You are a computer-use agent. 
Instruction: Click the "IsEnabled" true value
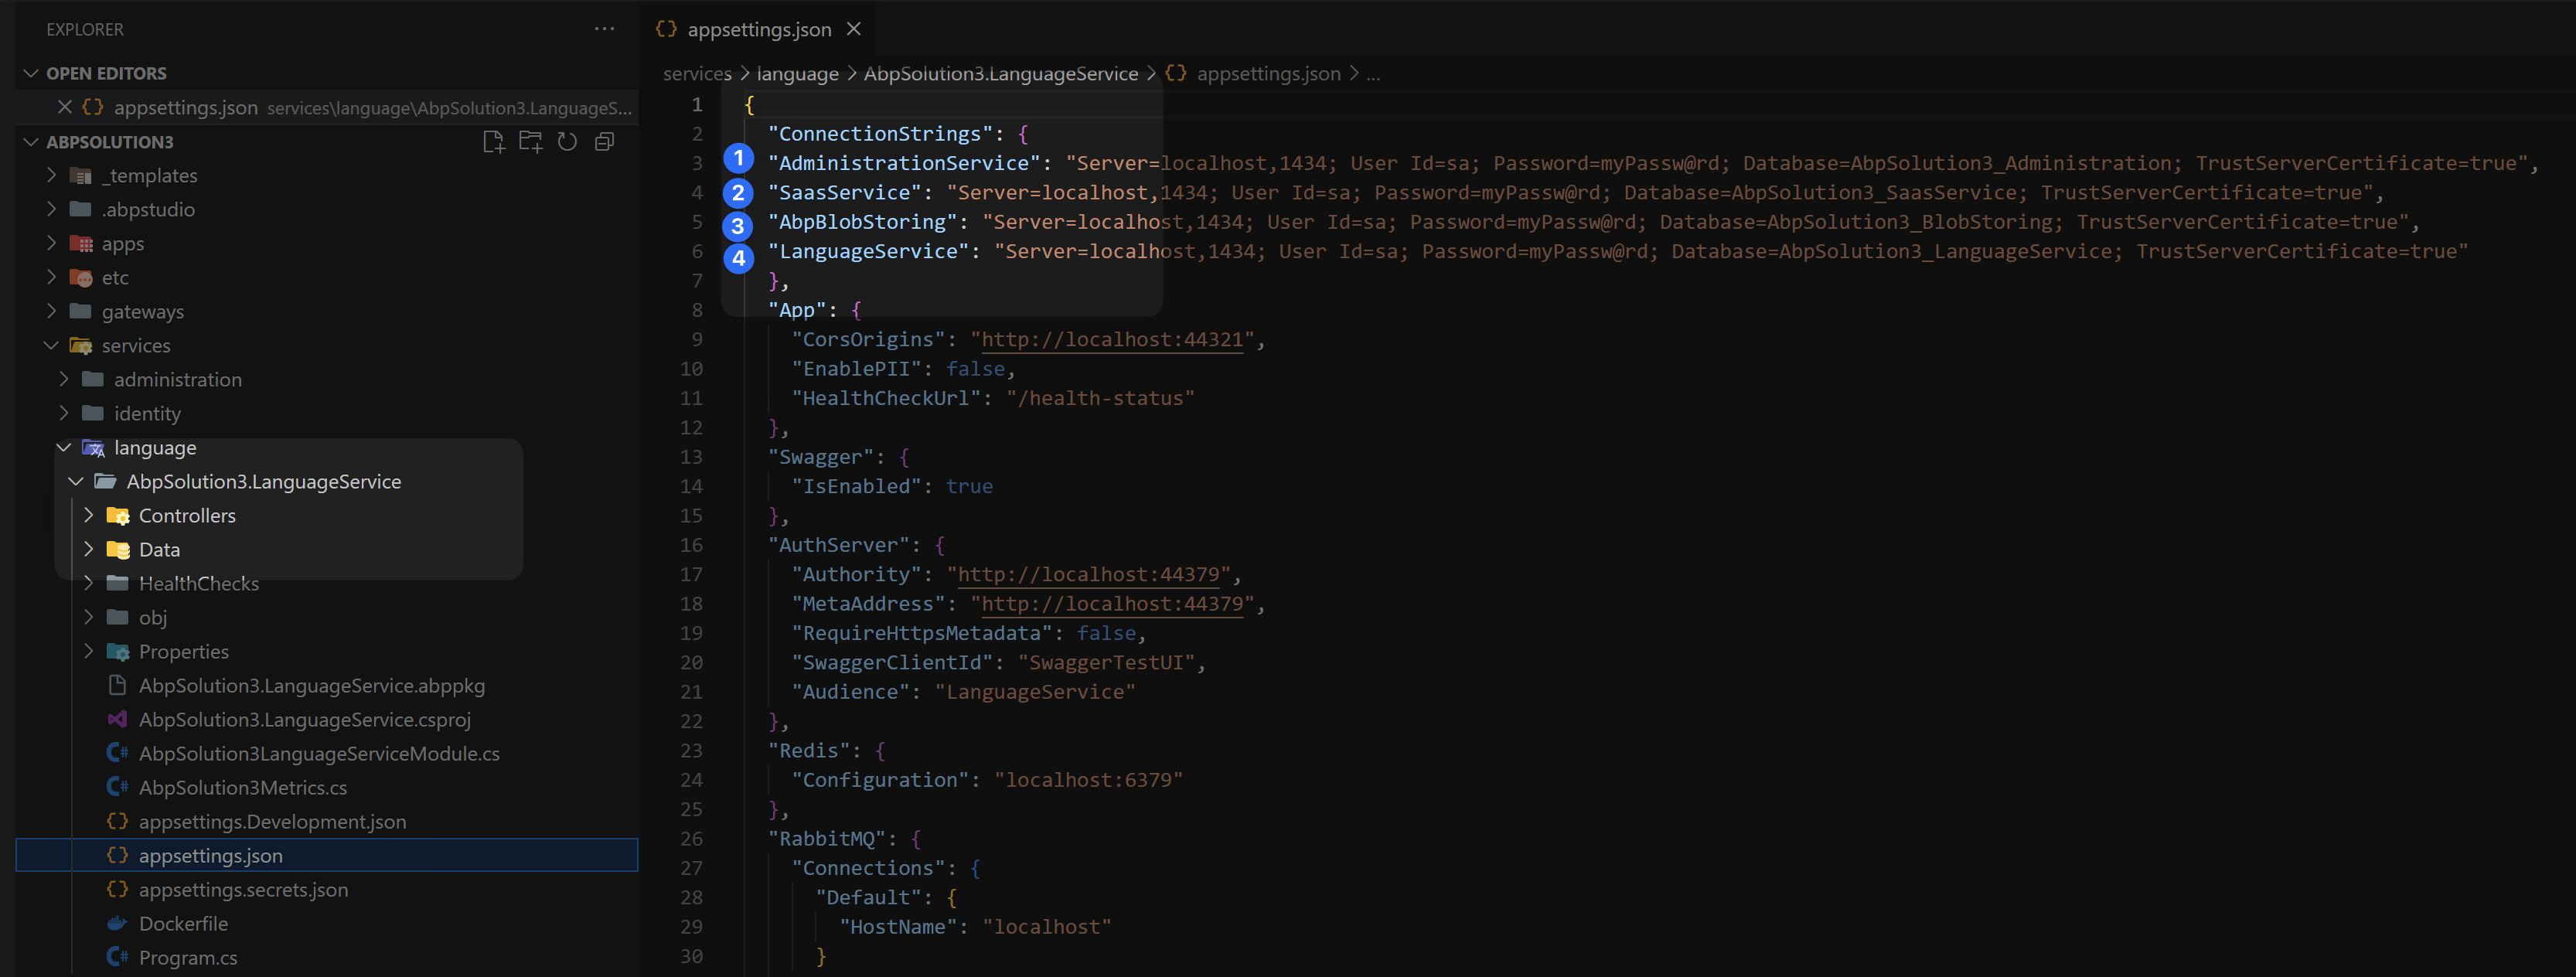(969, 487)
